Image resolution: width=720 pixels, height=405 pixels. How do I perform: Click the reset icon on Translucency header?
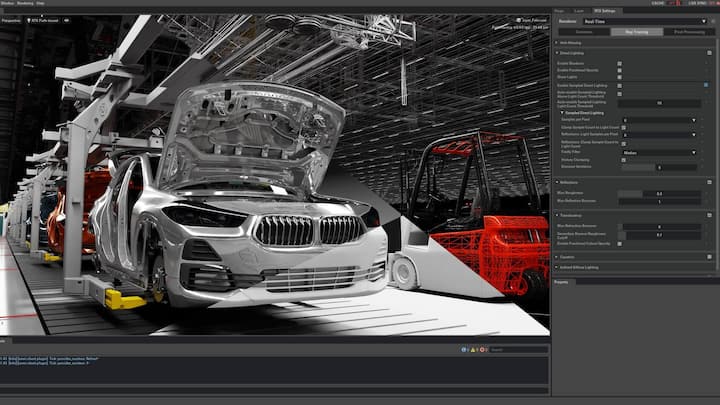coord(709,215)
